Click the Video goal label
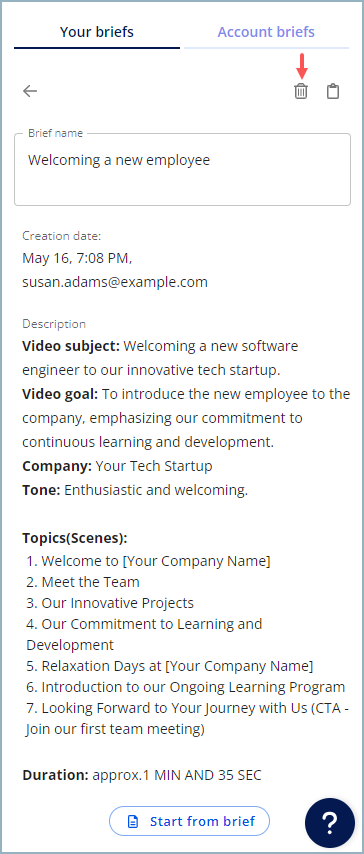The height and width of the screenshot is (854, 364). [x=60, y=394]
